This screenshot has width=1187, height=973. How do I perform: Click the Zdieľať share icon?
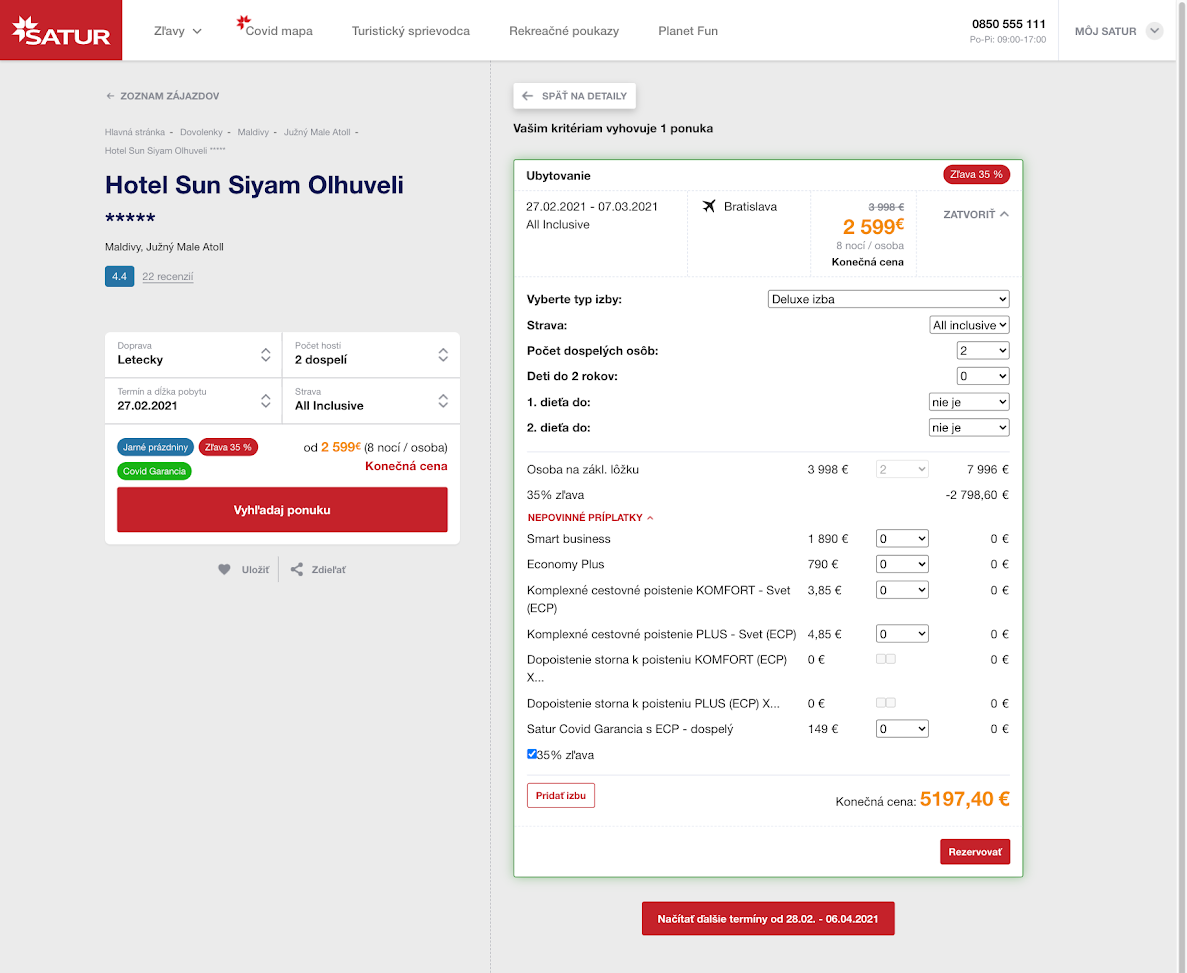297,570
